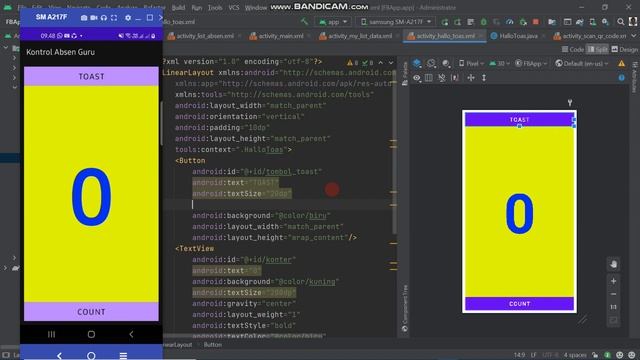
Task: Open the Component Tree side panel
Action: tap(404, 309)
